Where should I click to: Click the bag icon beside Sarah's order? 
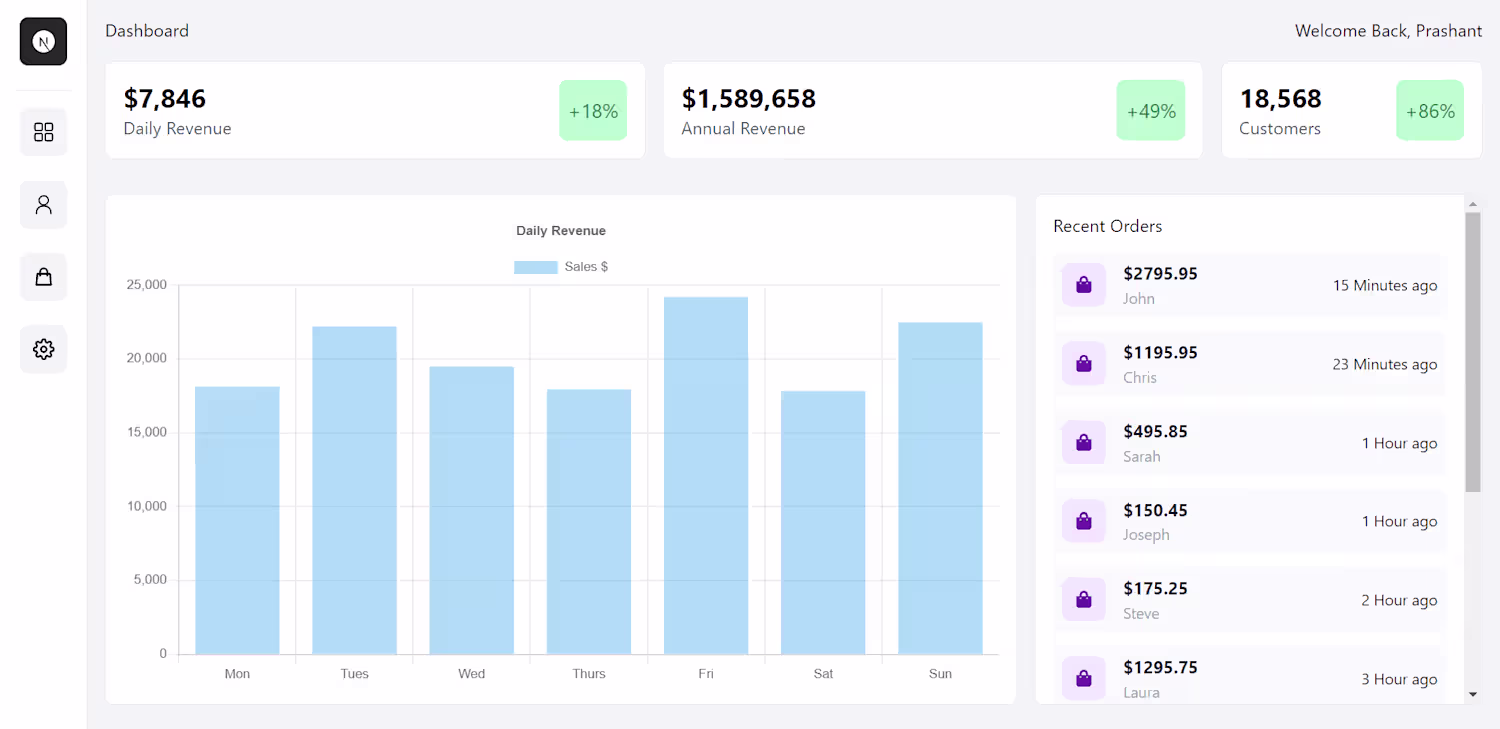click(1083, 442)
